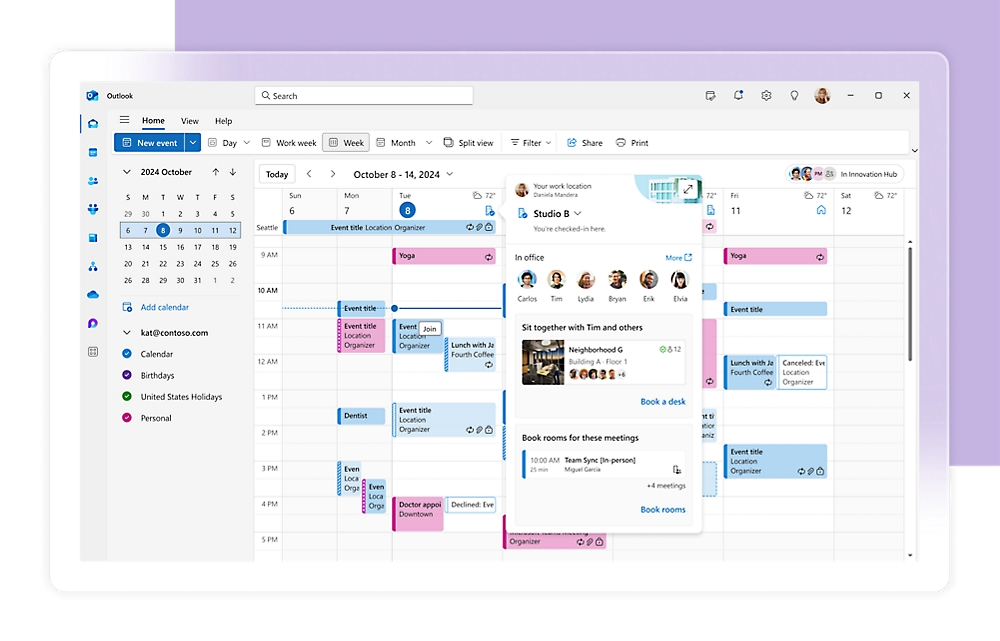Toggle the Calendar checkbox
Screen dimensions: 1000x641
tap(127, 354)
